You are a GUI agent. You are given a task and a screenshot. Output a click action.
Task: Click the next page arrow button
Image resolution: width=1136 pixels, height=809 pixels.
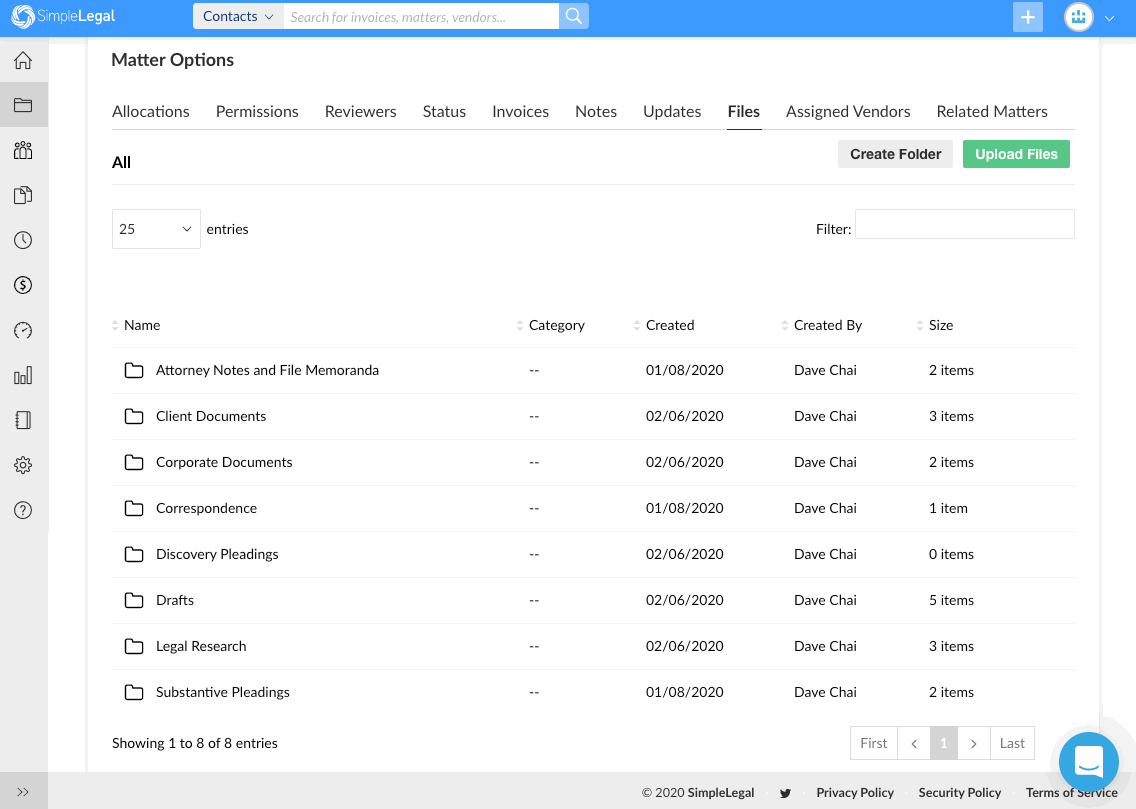(974, 743)
